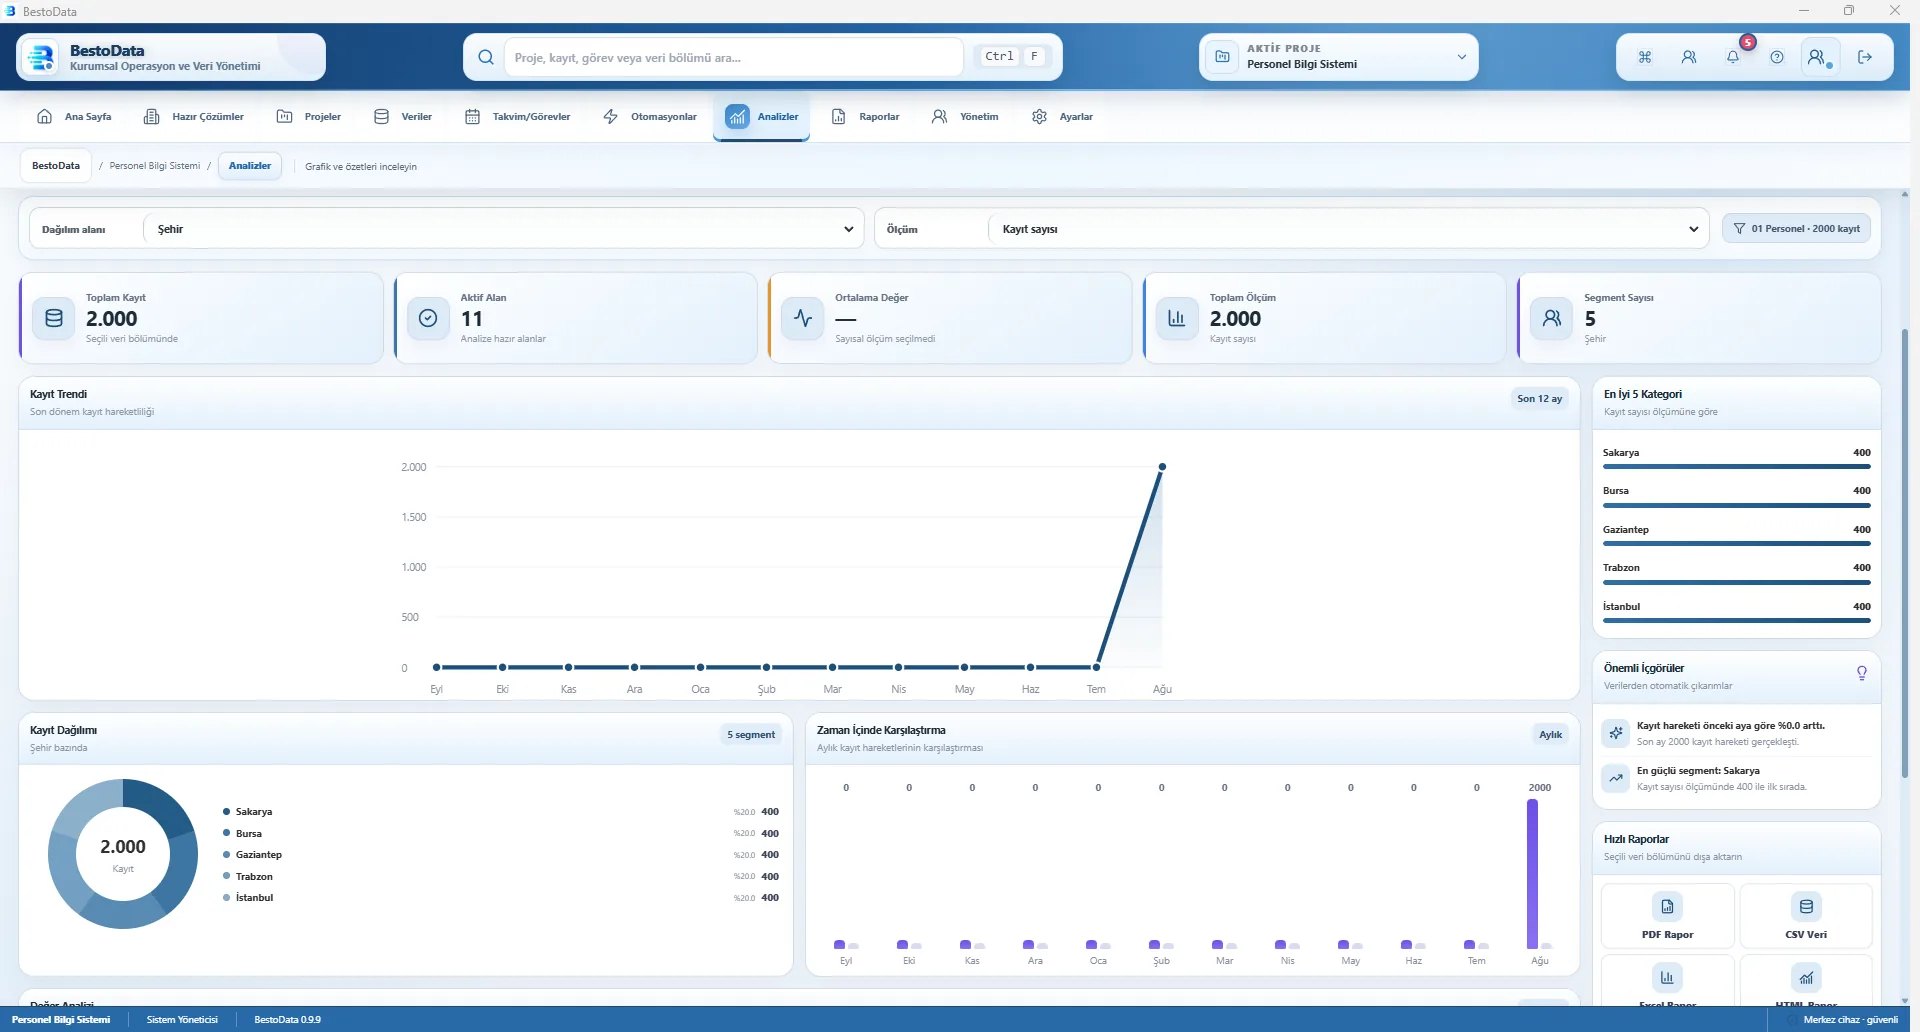Select the Takvim/Görevler tab
Image resolution: width=1920 pixels, height=1032 pixels.
tap(518, 117)
